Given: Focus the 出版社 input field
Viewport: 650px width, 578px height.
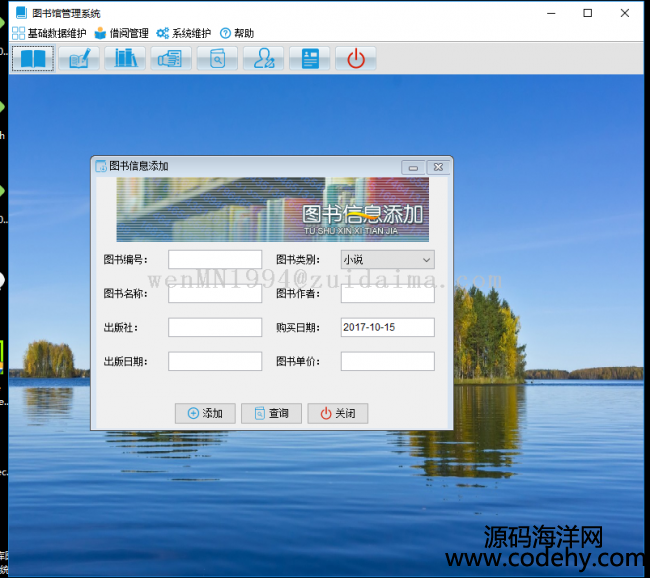Looking at the screenshot, I should (215, 327).
